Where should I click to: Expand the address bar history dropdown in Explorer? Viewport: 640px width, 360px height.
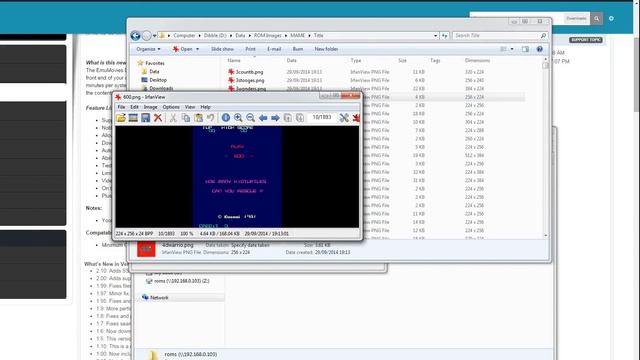(436, 36)
